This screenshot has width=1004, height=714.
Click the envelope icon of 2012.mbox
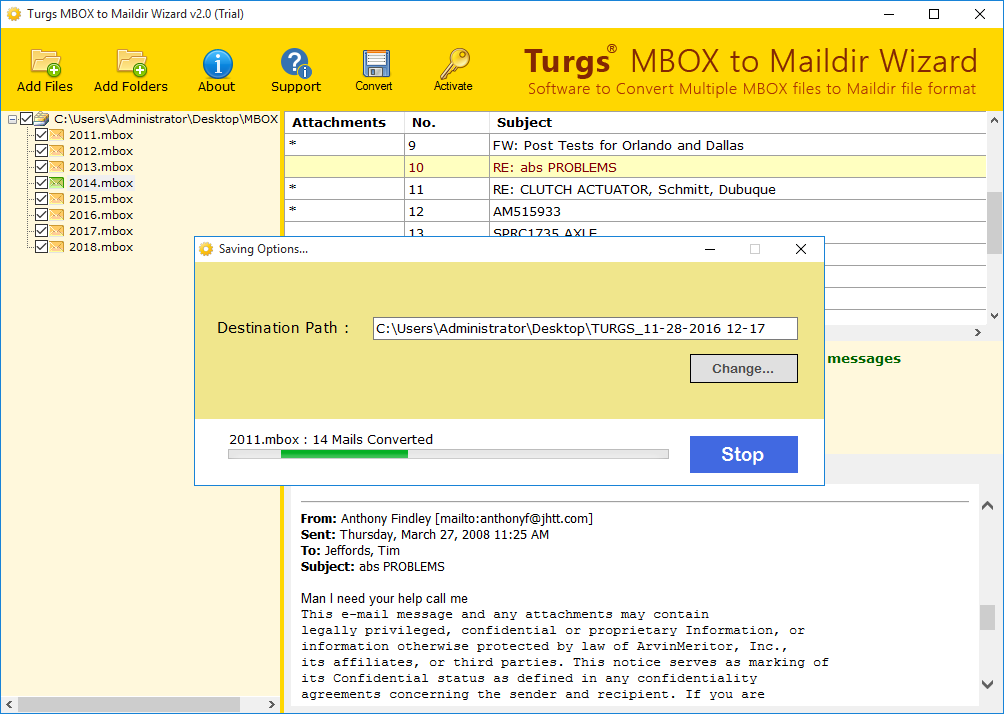tap(57, 150)
